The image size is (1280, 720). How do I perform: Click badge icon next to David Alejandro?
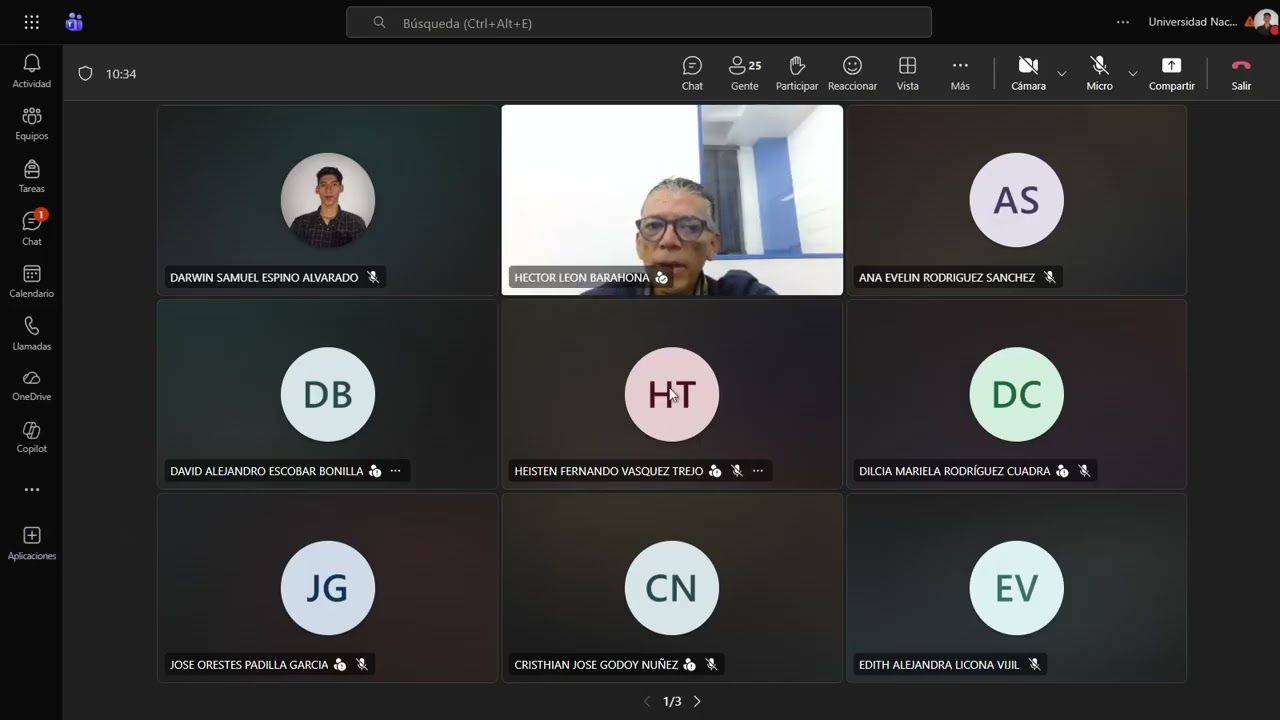pos(375,471)
